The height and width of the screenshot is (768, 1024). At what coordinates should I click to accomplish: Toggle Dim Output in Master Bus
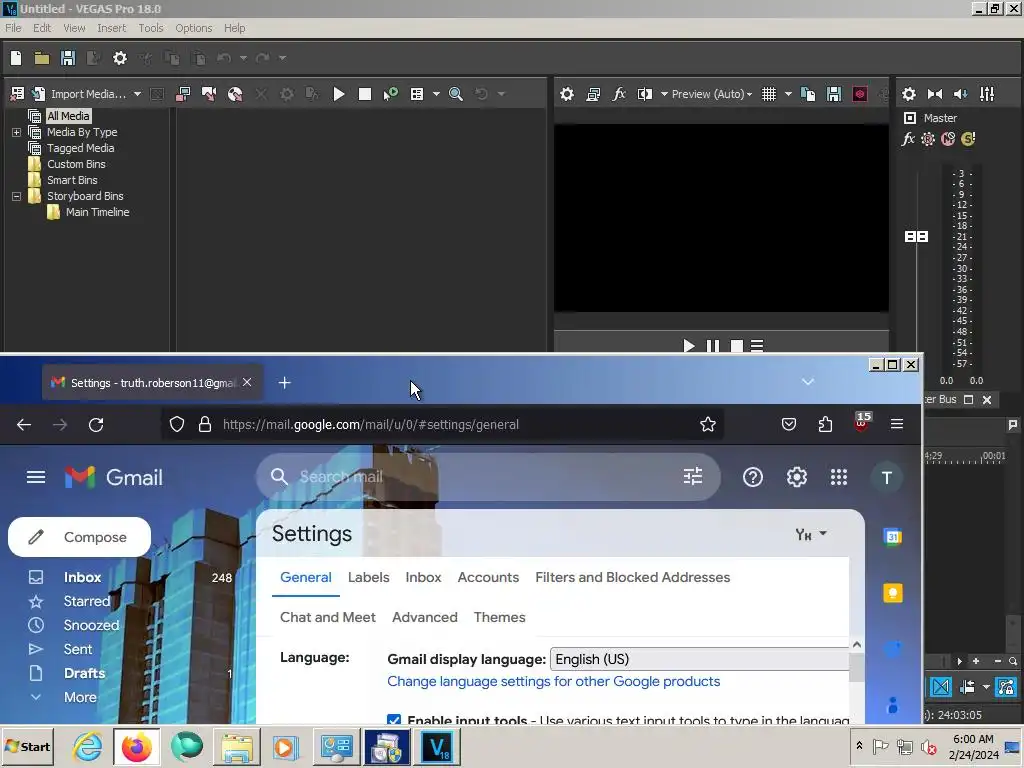tap(961, 94)
